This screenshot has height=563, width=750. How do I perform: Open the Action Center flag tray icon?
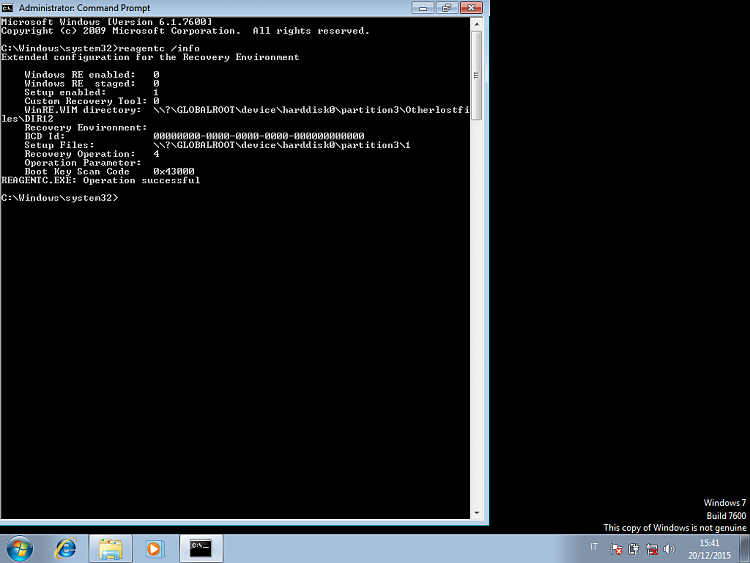click(617, 549)
